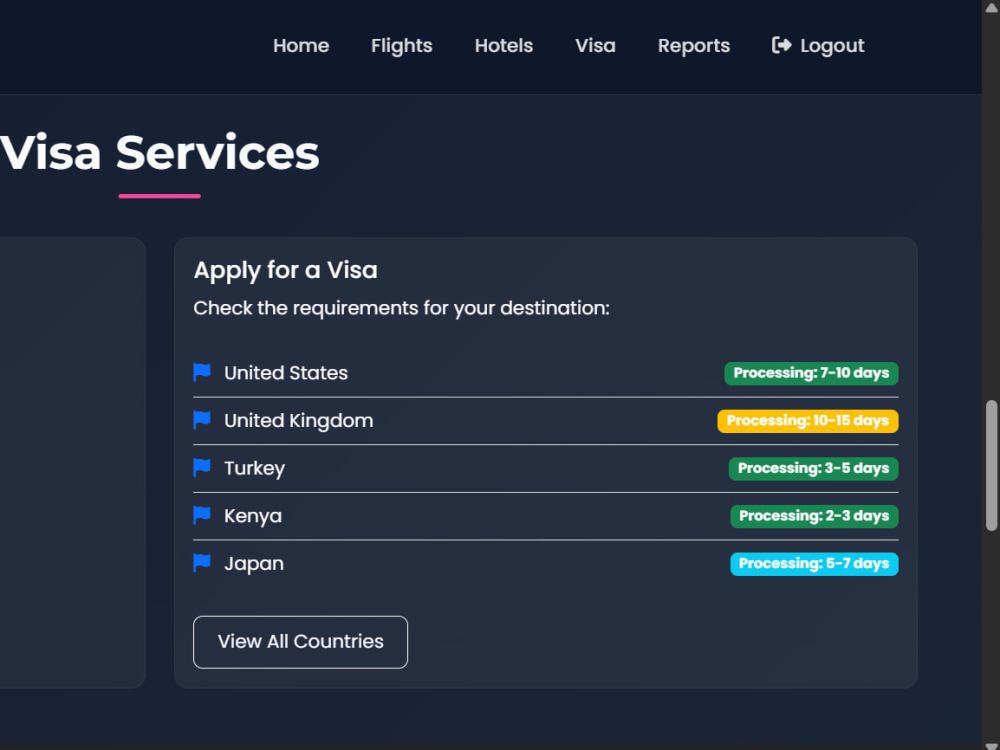Open the Hotels section
The height and width of the screenshot is (750, 1000).
coord(503,46)
